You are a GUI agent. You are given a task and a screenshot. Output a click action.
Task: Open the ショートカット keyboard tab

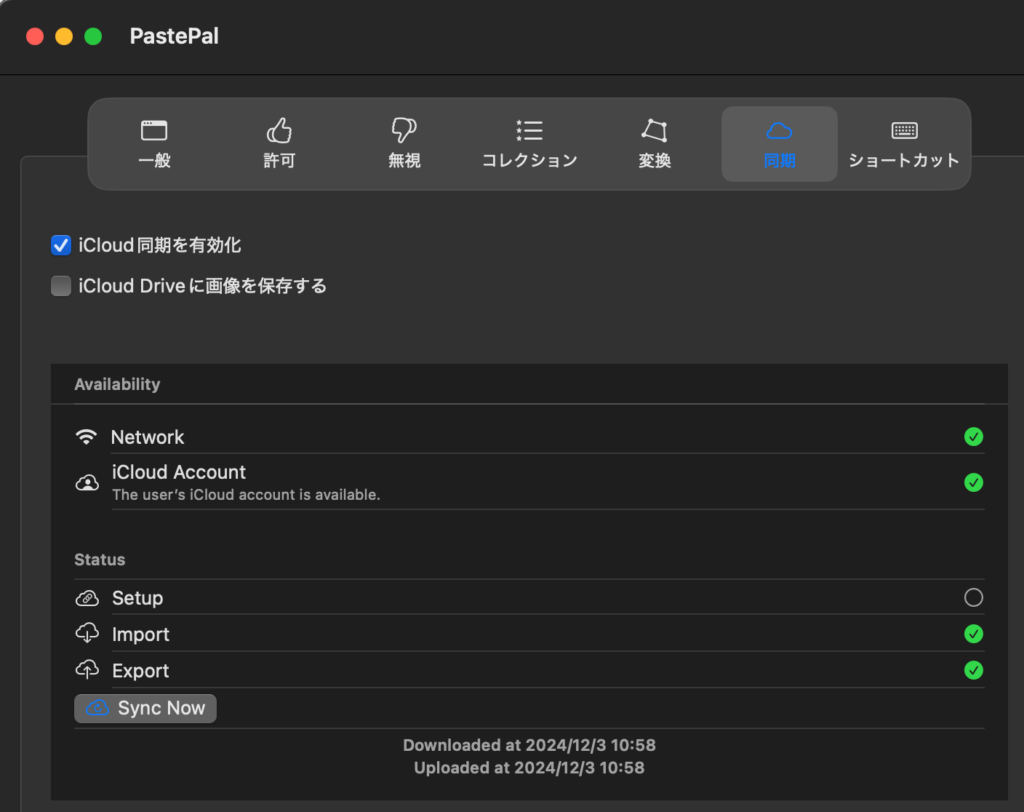point(904,144)
